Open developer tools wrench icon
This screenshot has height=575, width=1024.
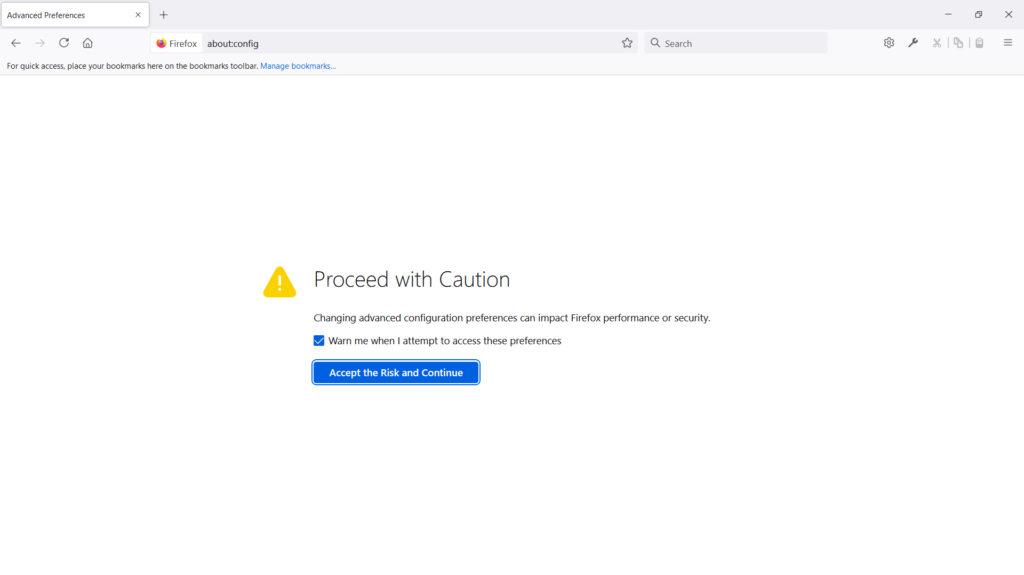[x=913, y=43]
